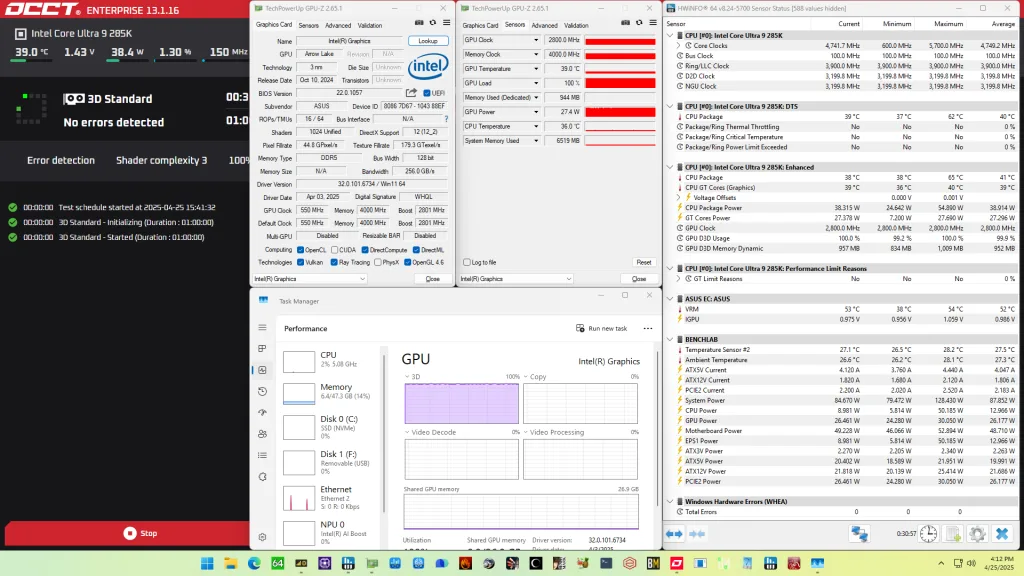Click Close button in GPU-Z Sensors window

tap(639, 279)
